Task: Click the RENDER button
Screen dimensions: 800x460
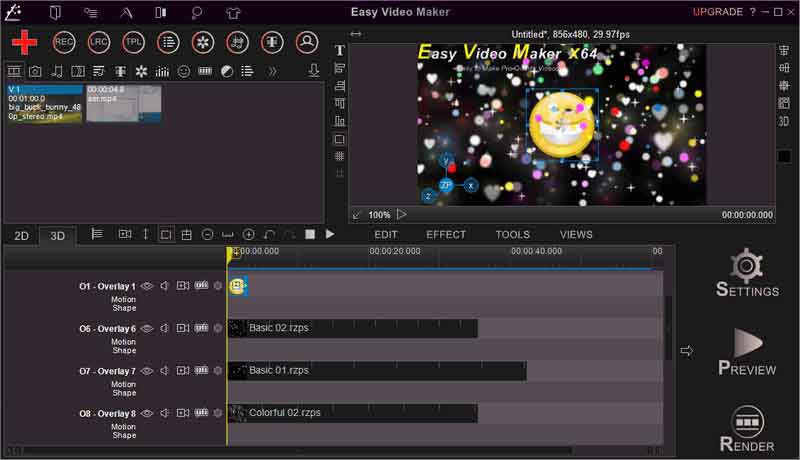Action: click(x=747, y=429)
